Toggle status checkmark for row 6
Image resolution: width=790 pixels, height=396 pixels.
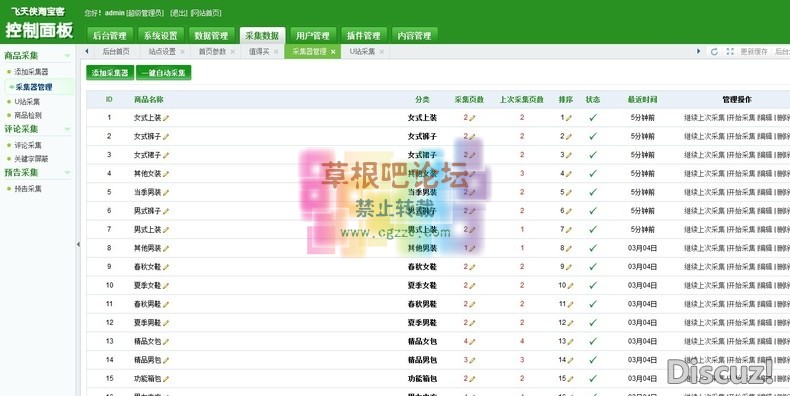tap(593, 211)
